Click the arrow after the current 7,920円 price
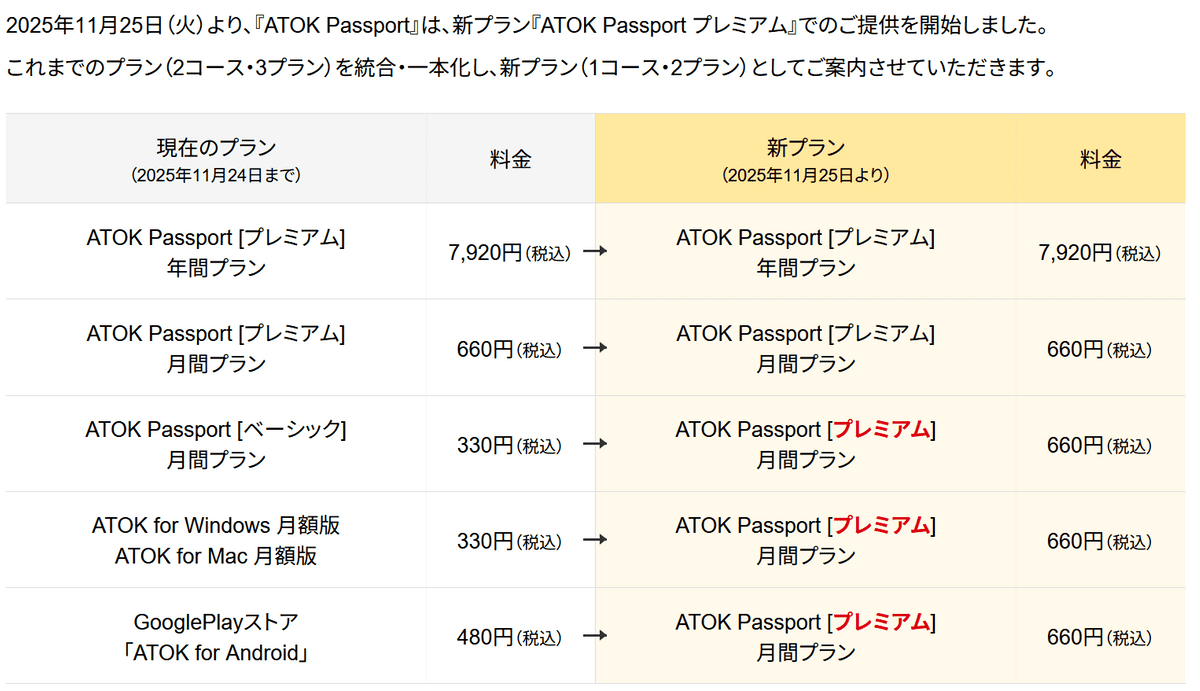 coord(595,253)
